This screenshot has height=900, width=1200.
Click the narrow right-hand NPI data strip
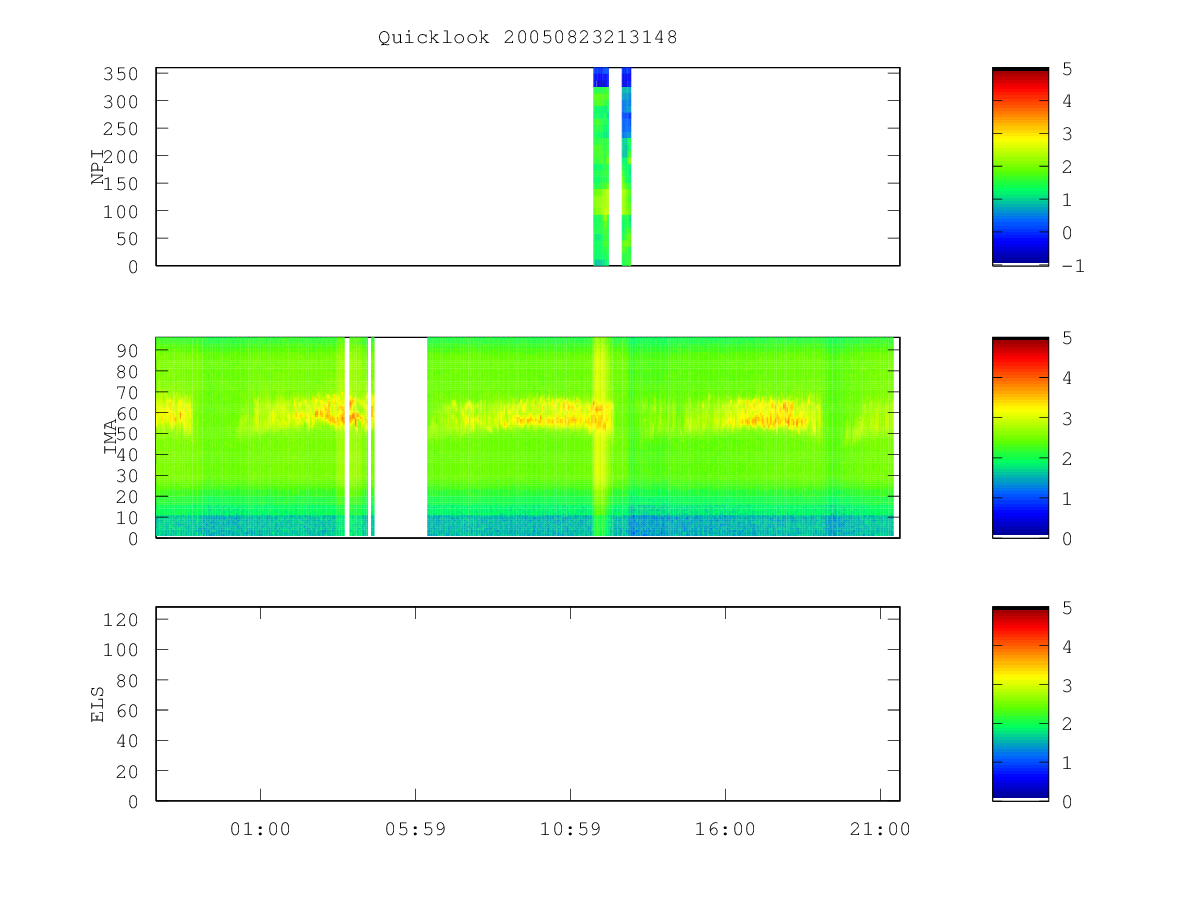click(x=626, y=167)
